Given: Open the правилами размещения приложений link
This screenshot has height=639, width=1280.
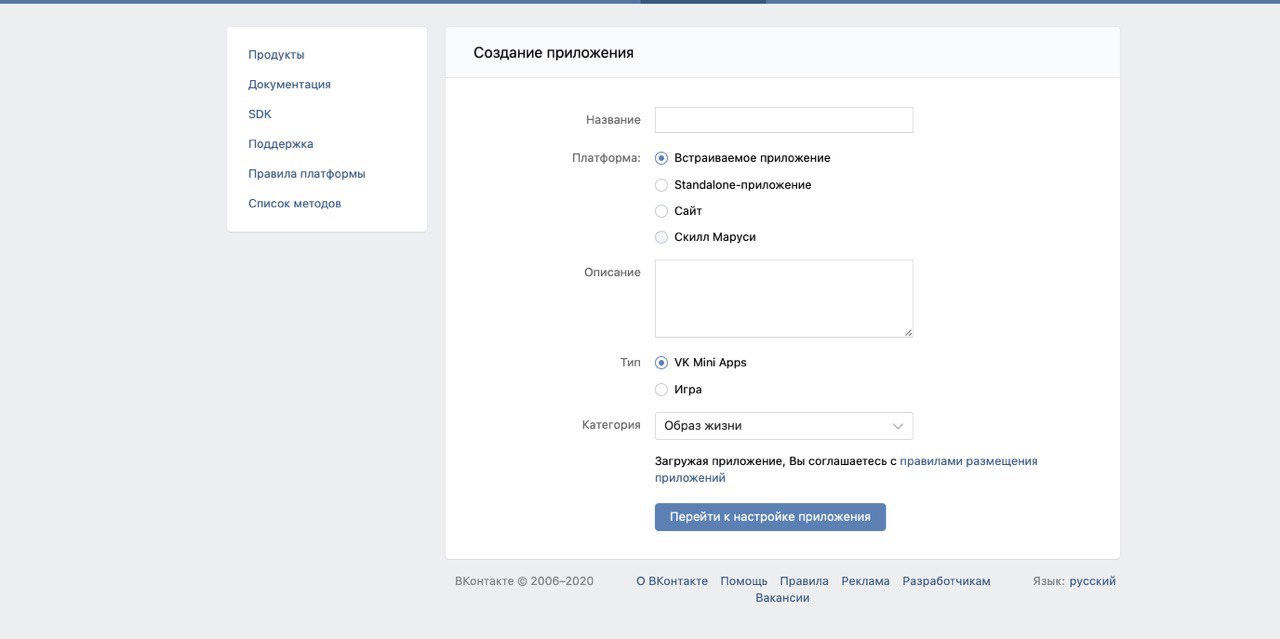Looking at the screenshot, I should (968, 461).
